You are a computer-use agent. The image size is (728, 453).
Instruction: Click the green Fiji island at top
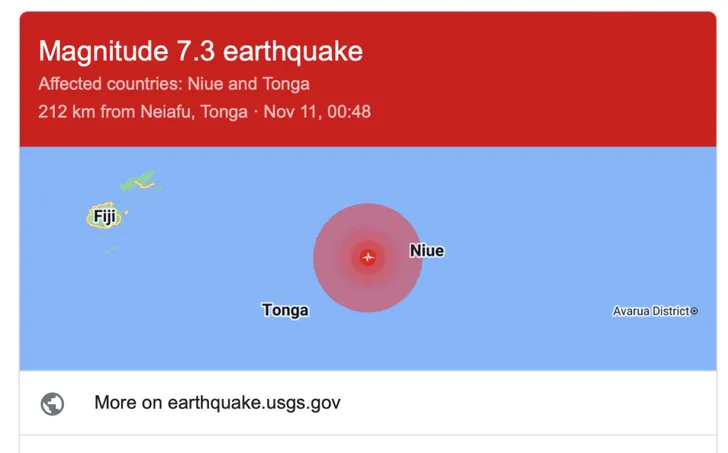point(140,183)
